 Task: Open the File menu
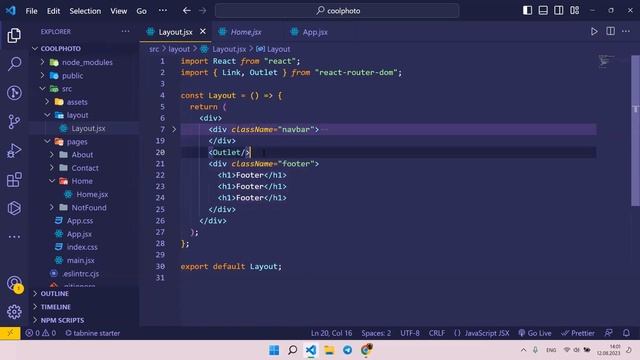coord(31,11)
